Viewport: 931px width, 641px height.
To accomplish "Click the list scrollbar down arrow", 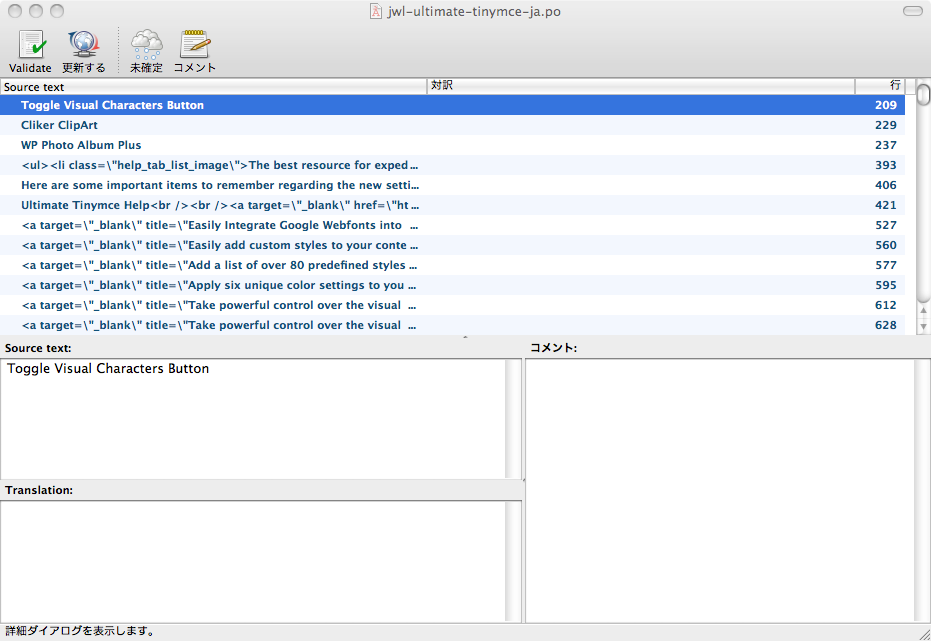I will 923,327.
